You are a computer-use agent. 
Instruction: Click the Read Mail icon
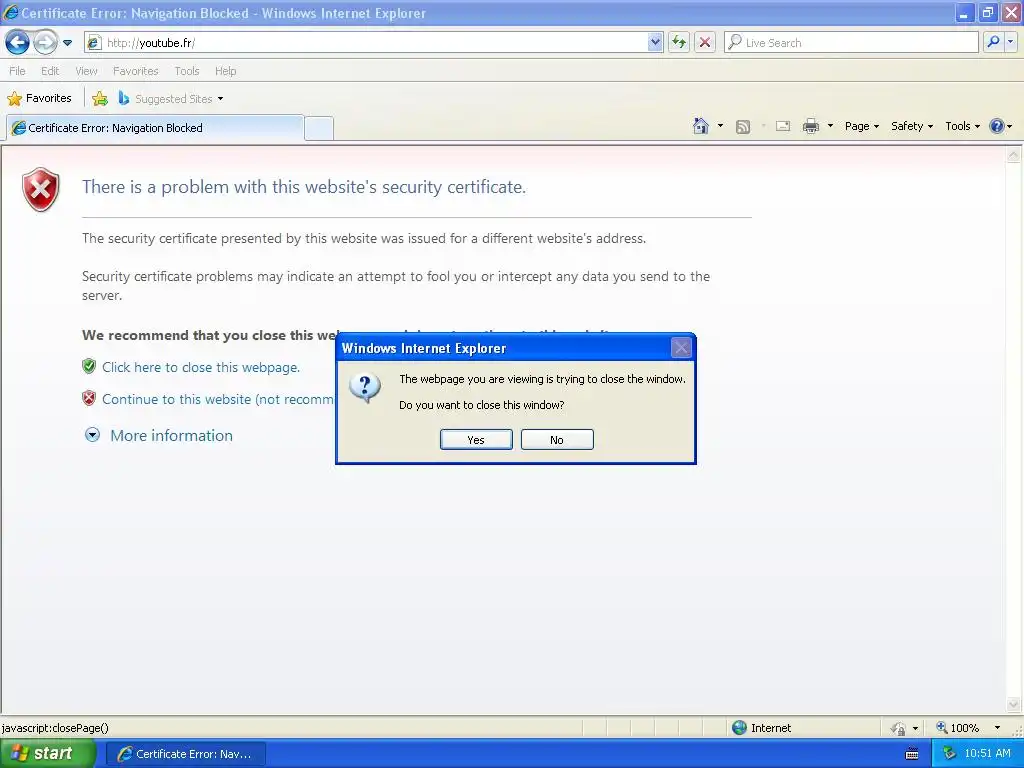tap(783, 126)
